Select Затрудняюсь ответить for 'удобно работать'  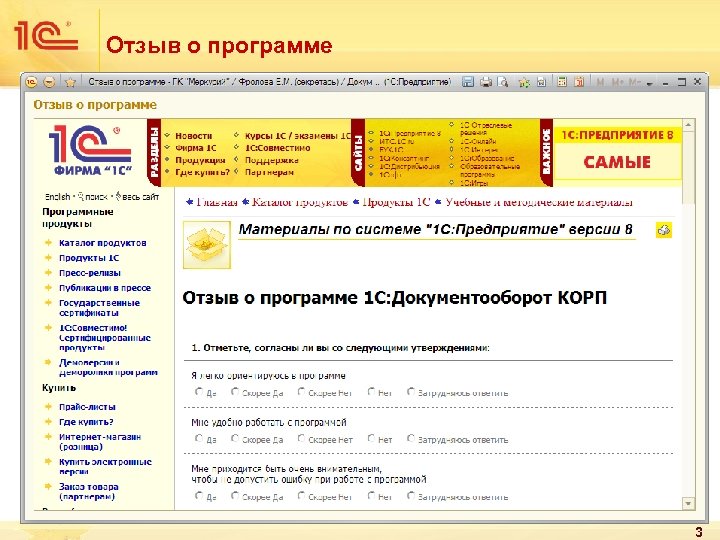411,439
